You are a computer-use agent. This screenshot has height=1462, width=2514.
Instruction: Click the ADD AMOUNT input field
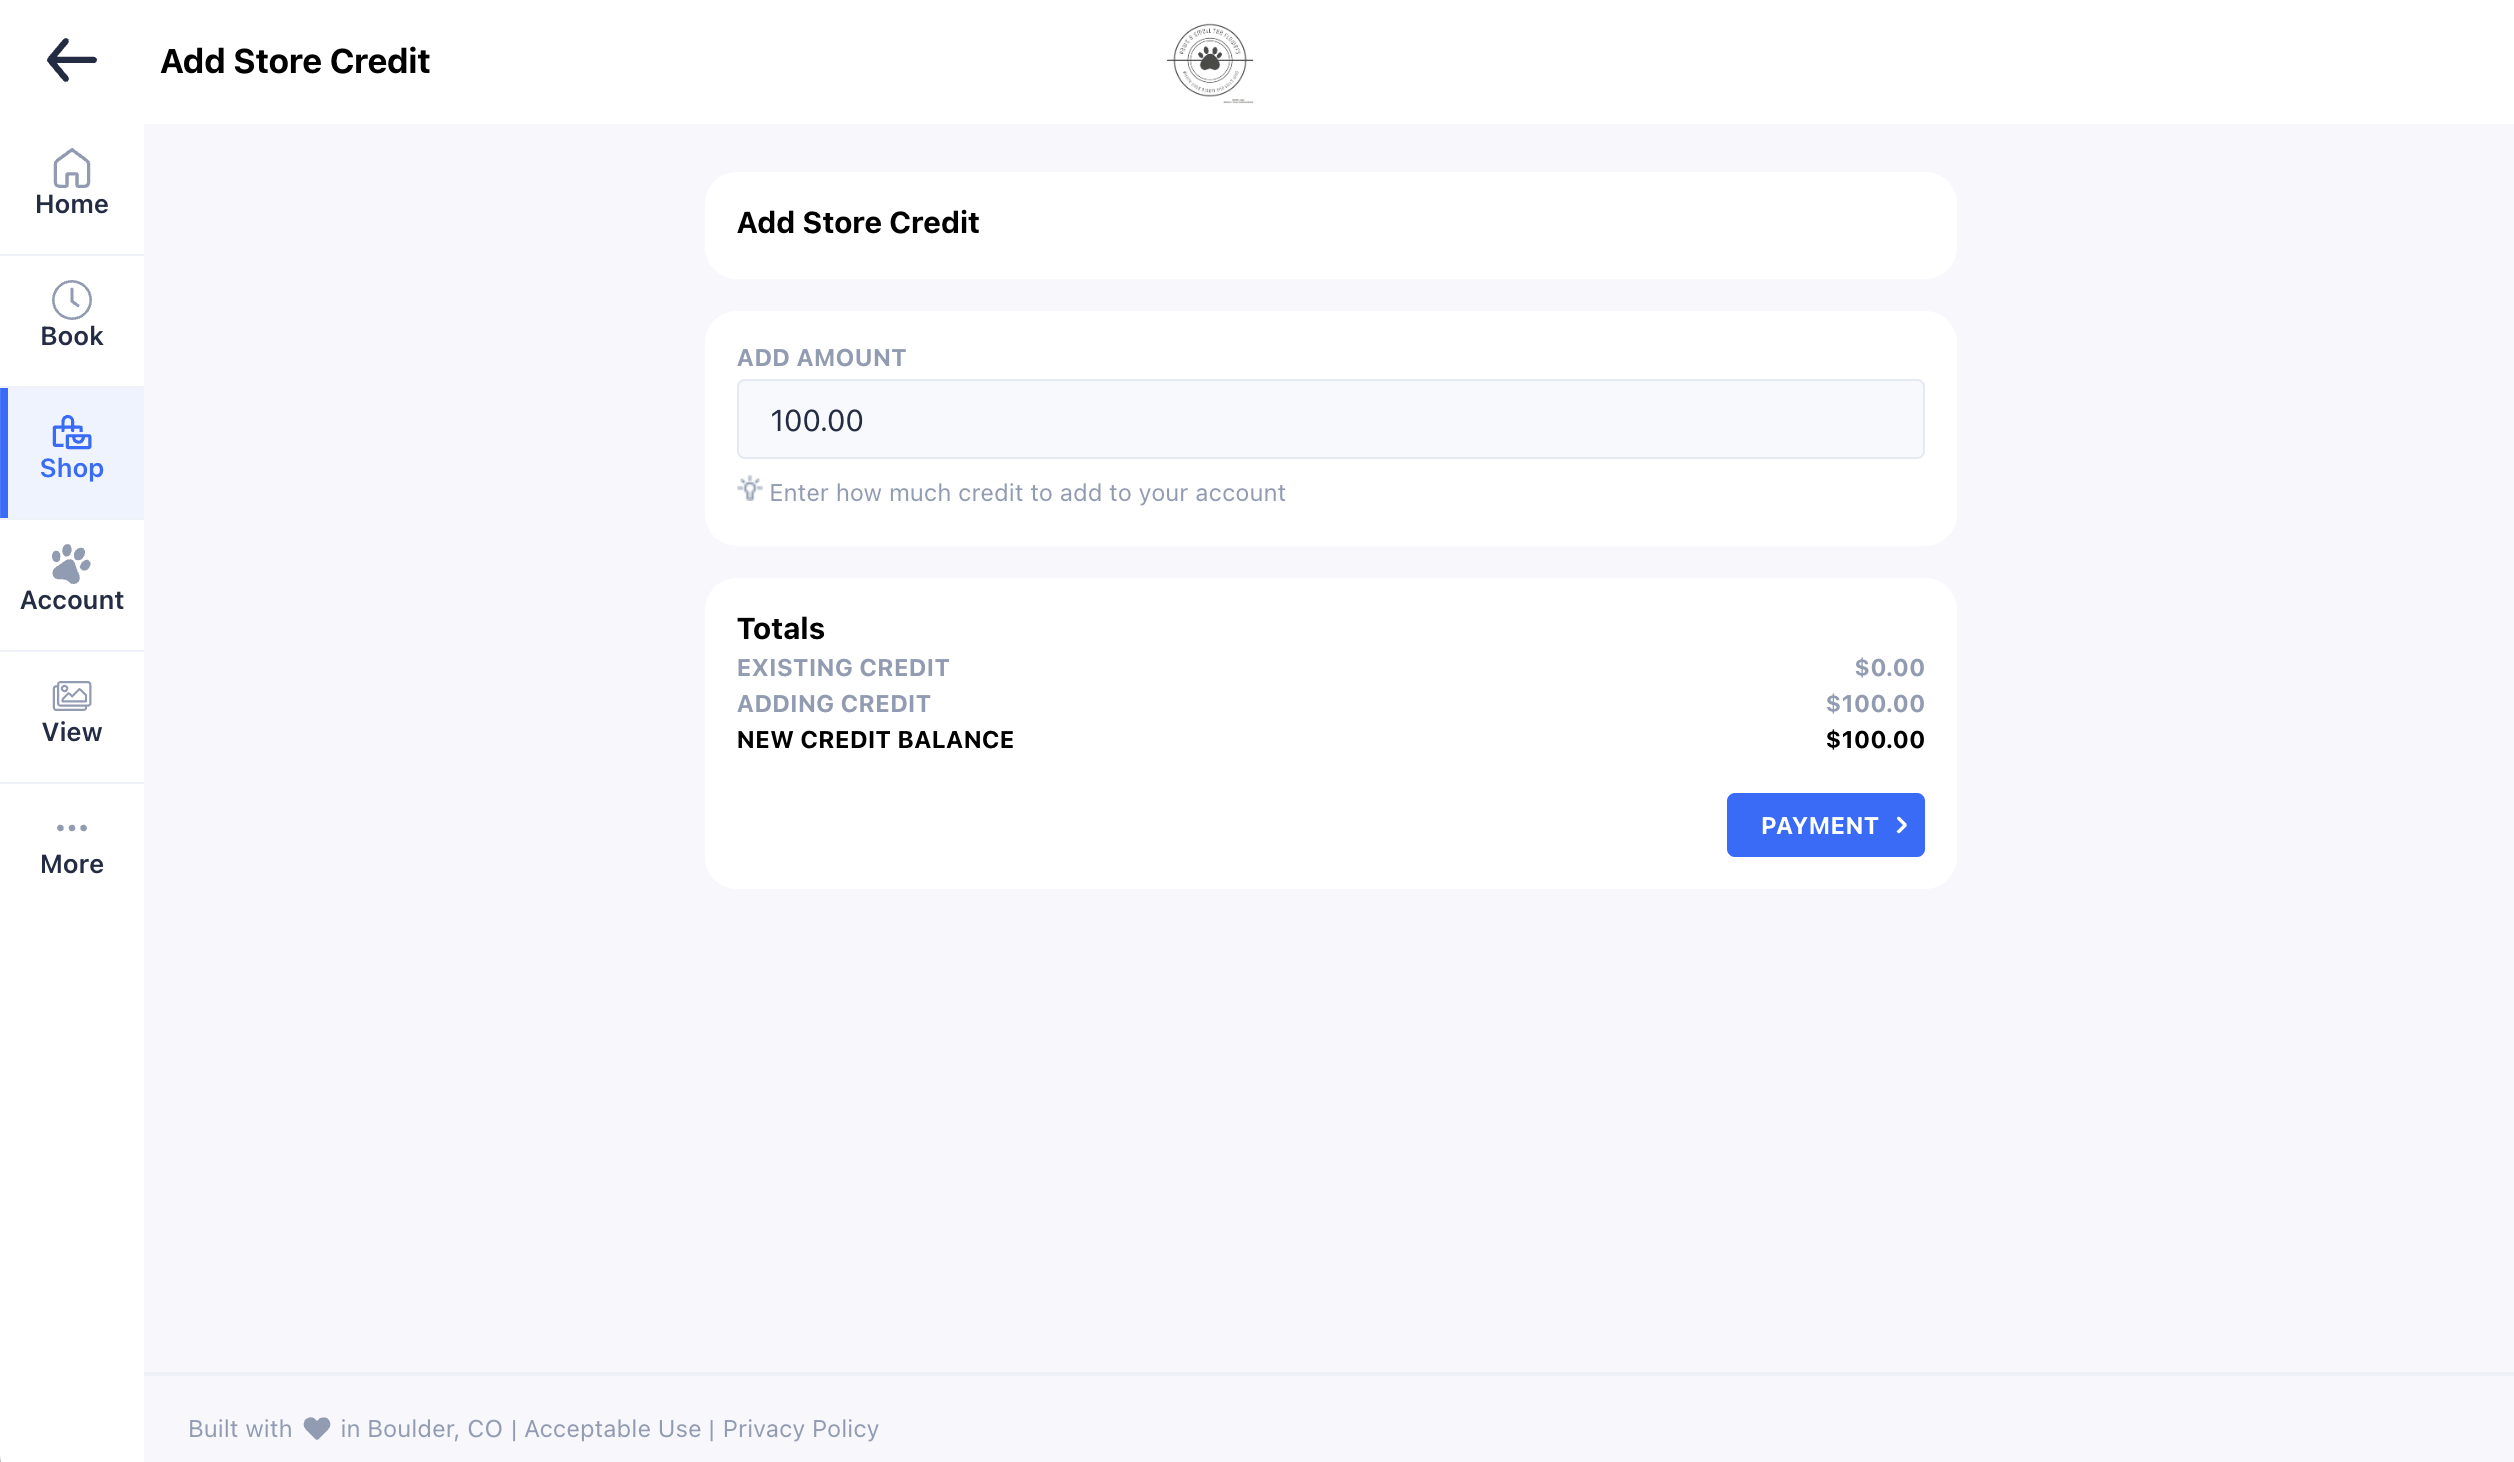click(1330, 420)
